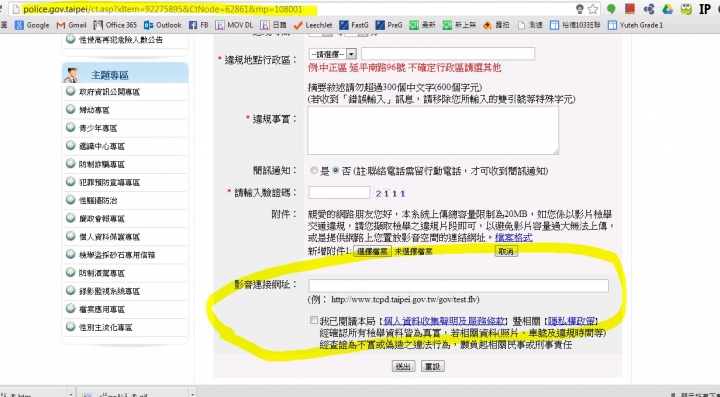Viewport: 720px width, 397px height.
Task: Select 是 for SMS notification
Action: pos(314,171)
